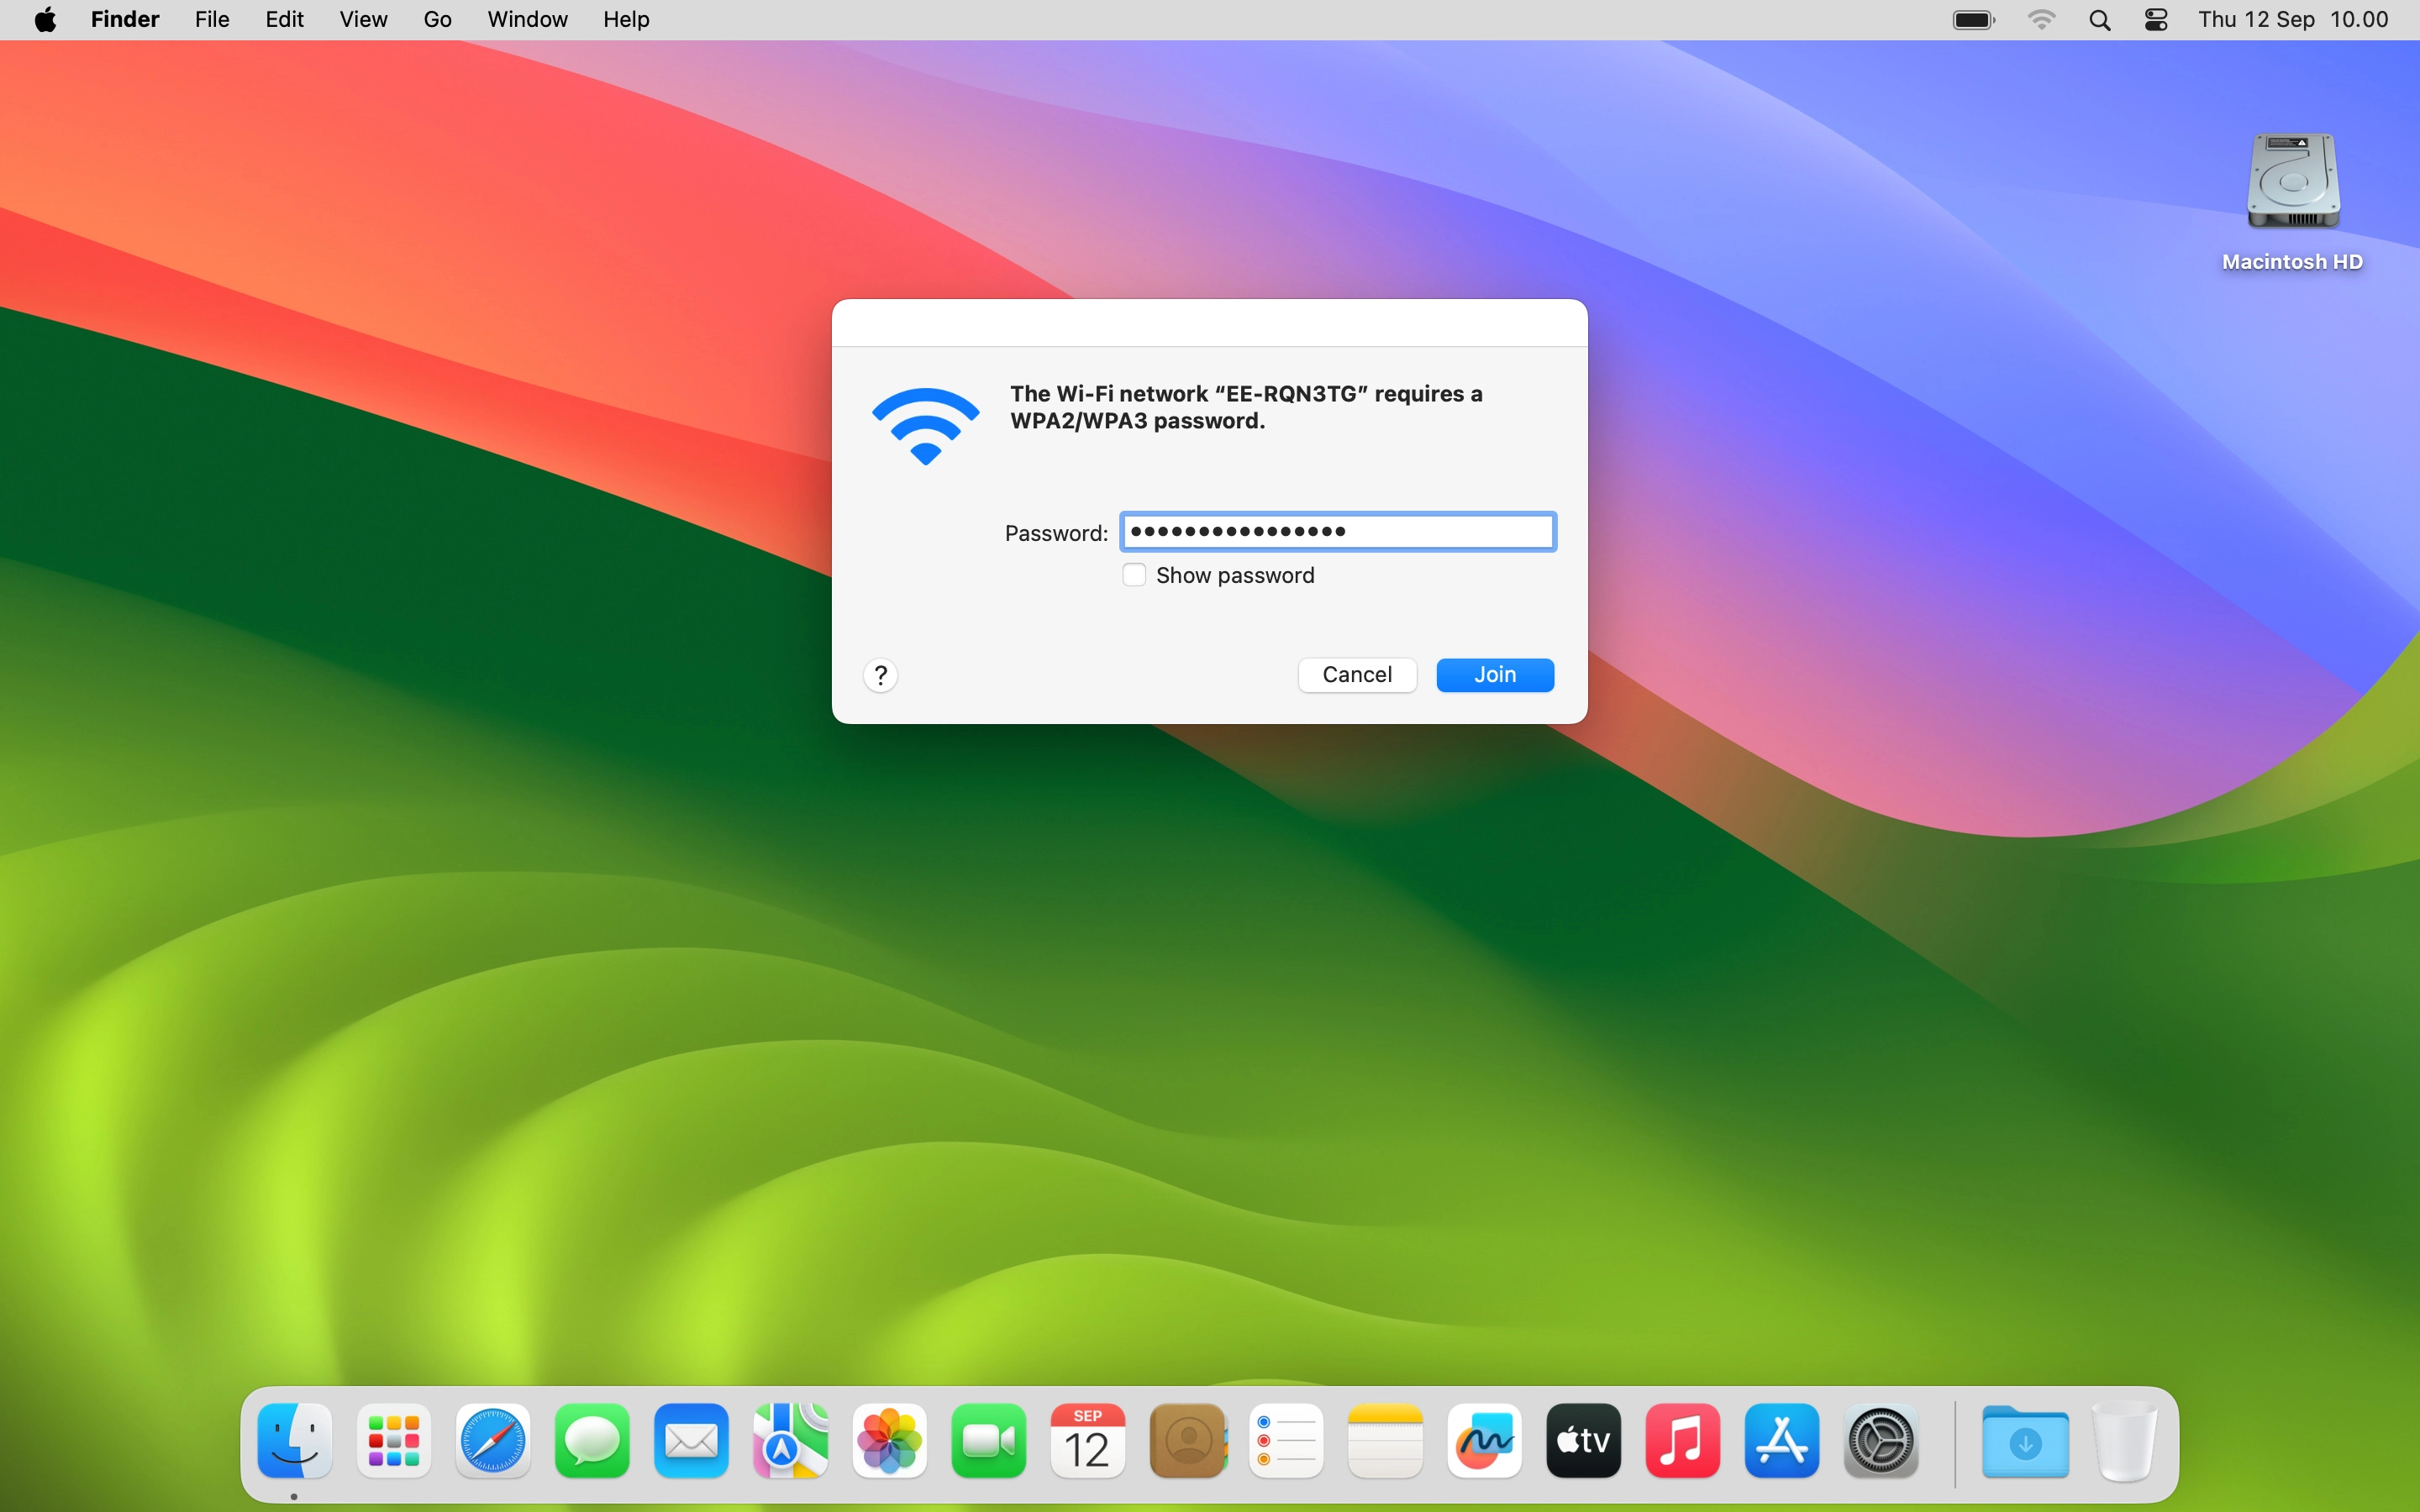Open the Maps app from the Dock

[789, 1441]
